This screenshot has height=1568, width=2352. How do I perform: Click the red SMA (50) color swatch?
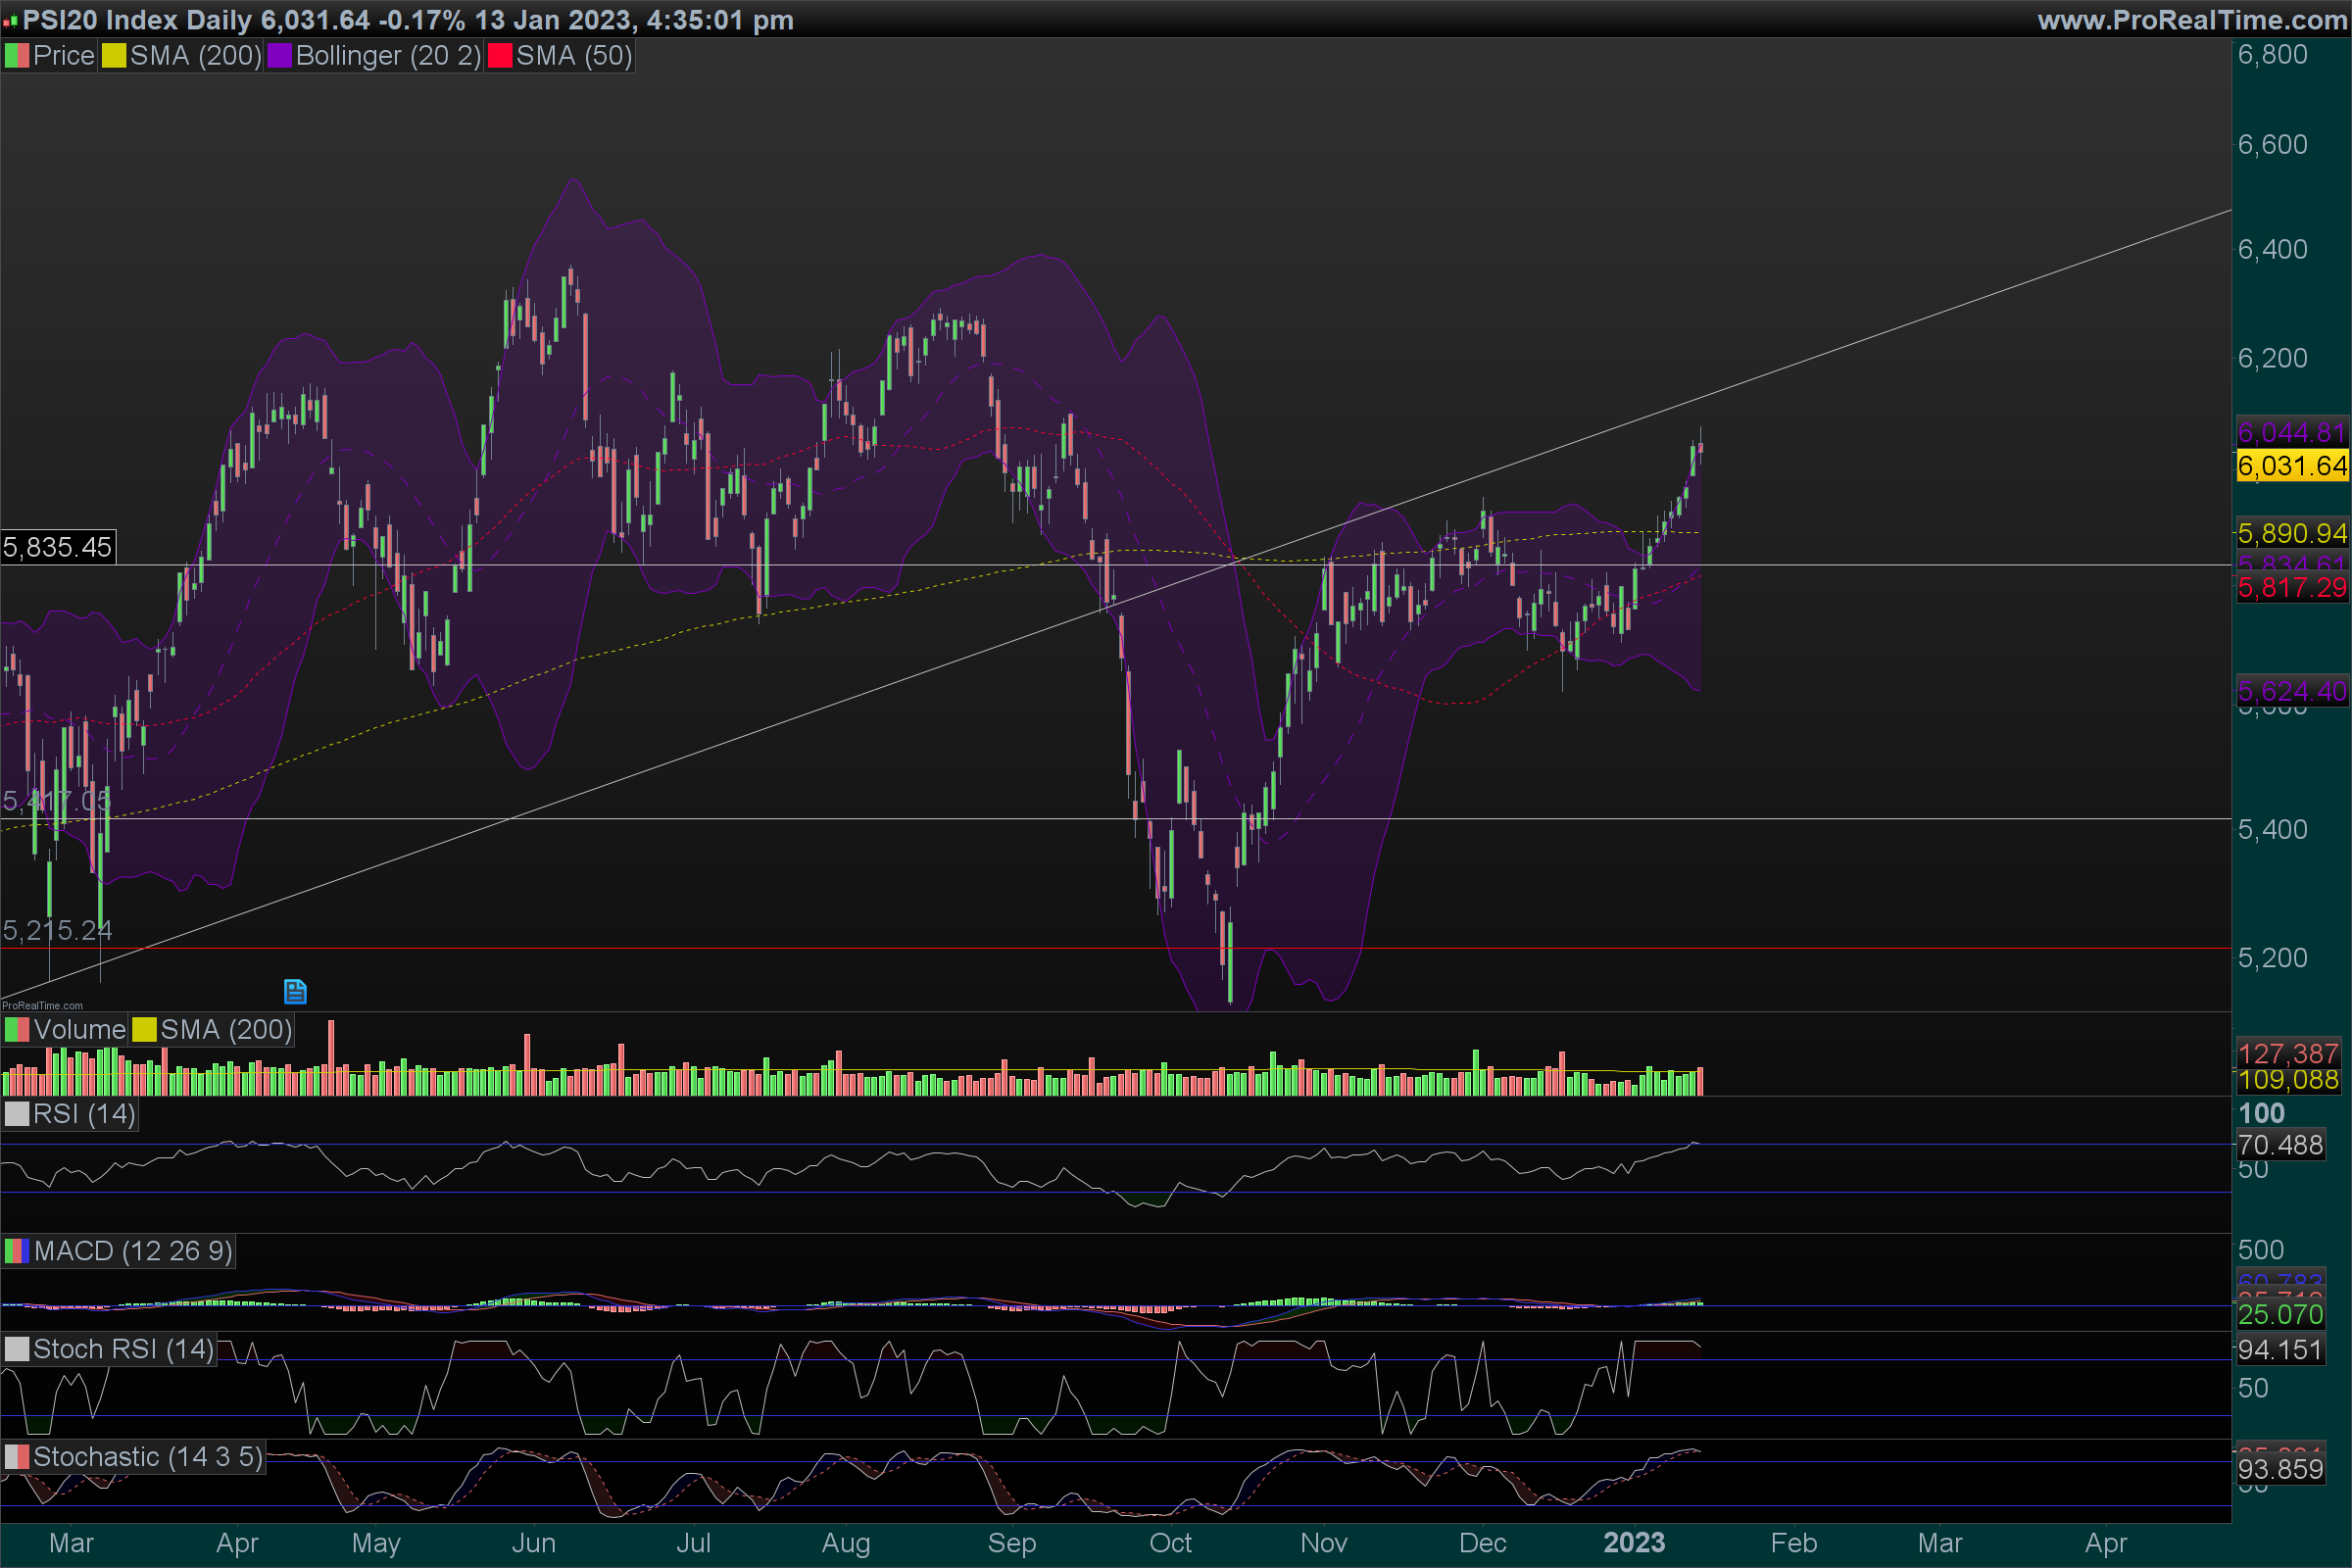click(500, 56)
